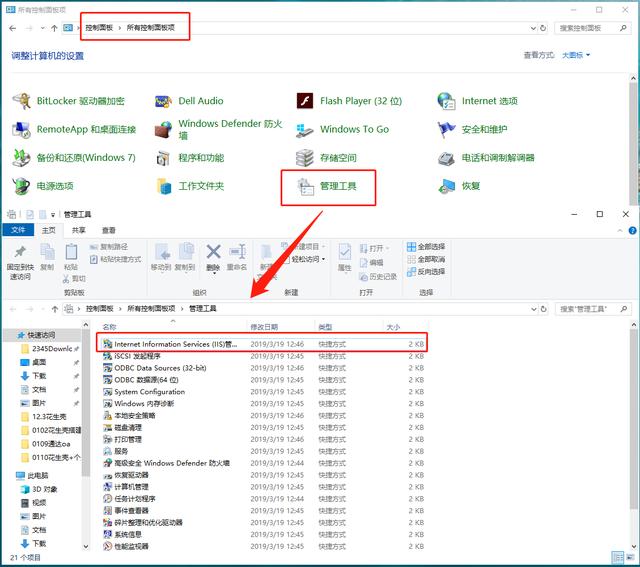Viewport: 640px width, 567px height.
Task: Refresh the Control Panel window
Action: (543, 28)
